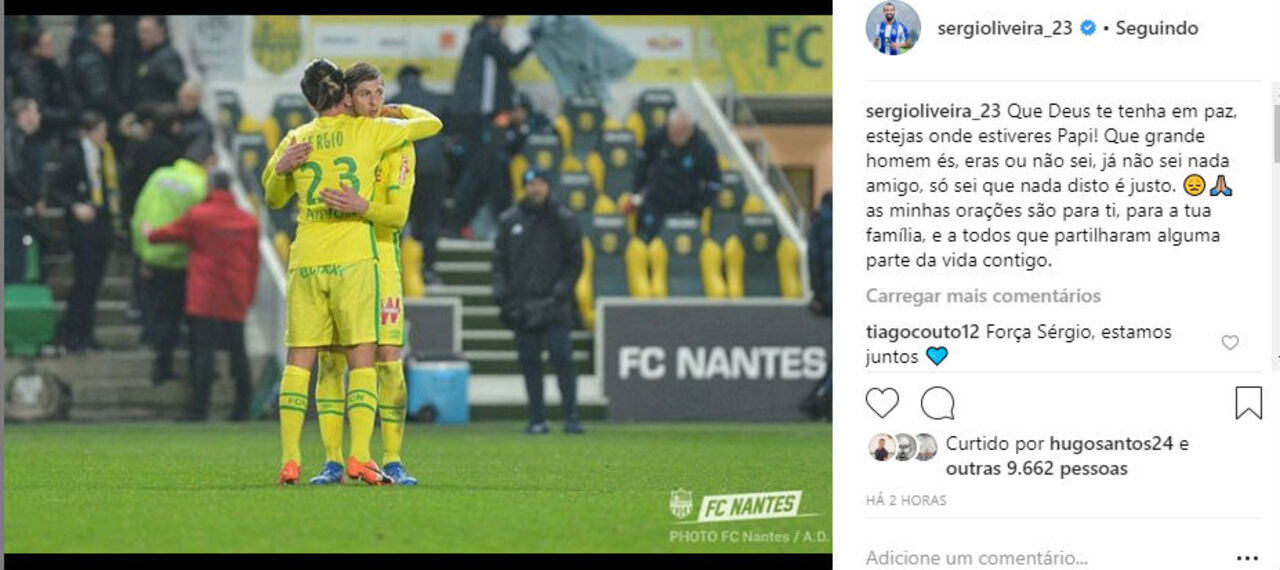
Task: Click the sergioliveira_23 username in the caption
Action: point(933,112)
